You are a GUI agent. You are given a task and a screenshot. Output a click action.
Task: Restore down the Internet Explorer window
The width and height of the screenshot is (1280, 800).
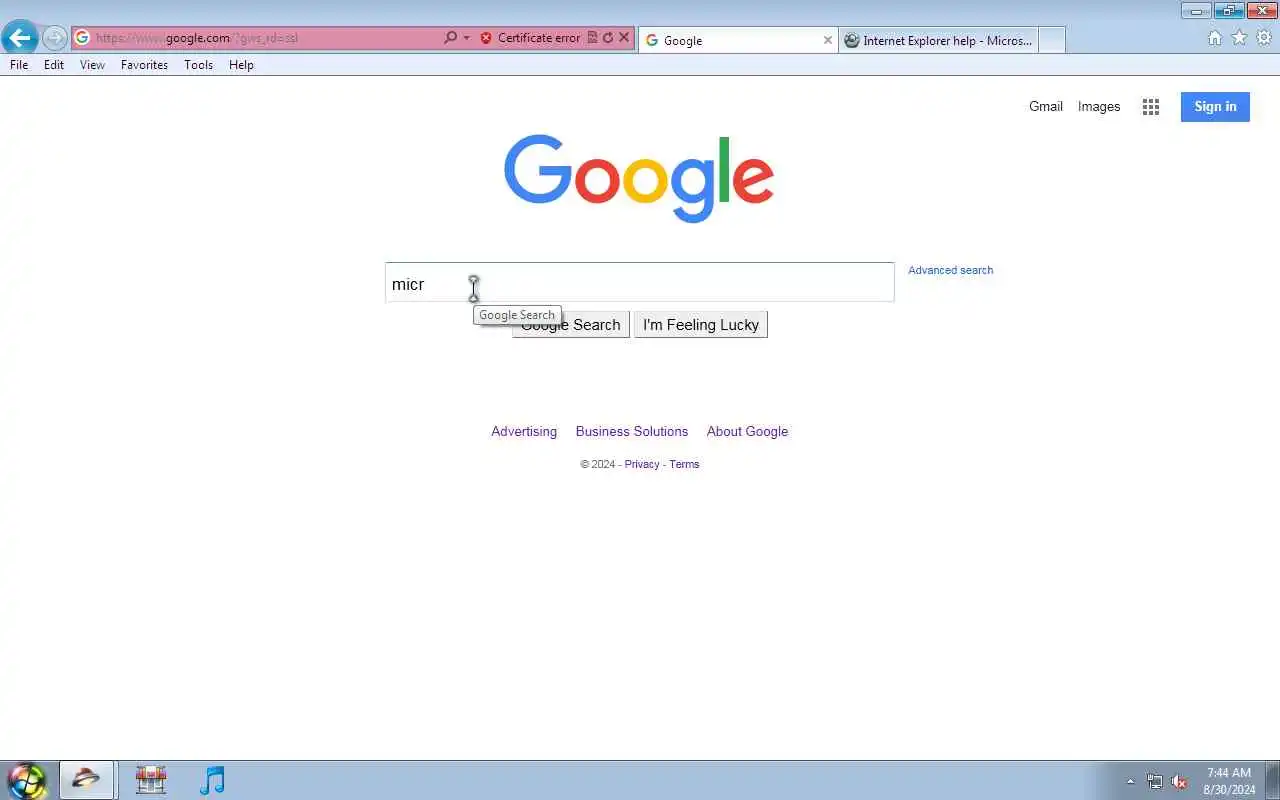(x=1229, y=11)
